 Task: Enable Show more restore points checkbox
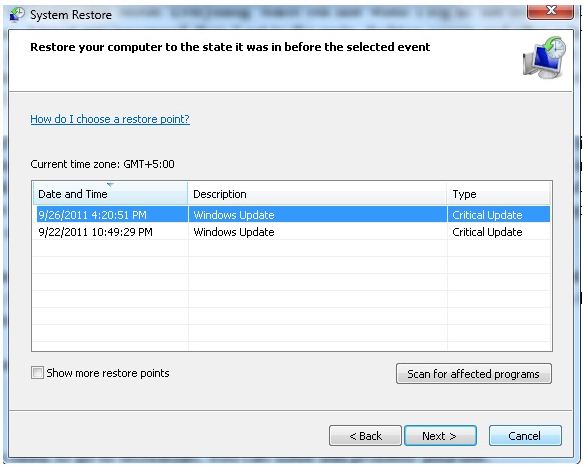37,373
